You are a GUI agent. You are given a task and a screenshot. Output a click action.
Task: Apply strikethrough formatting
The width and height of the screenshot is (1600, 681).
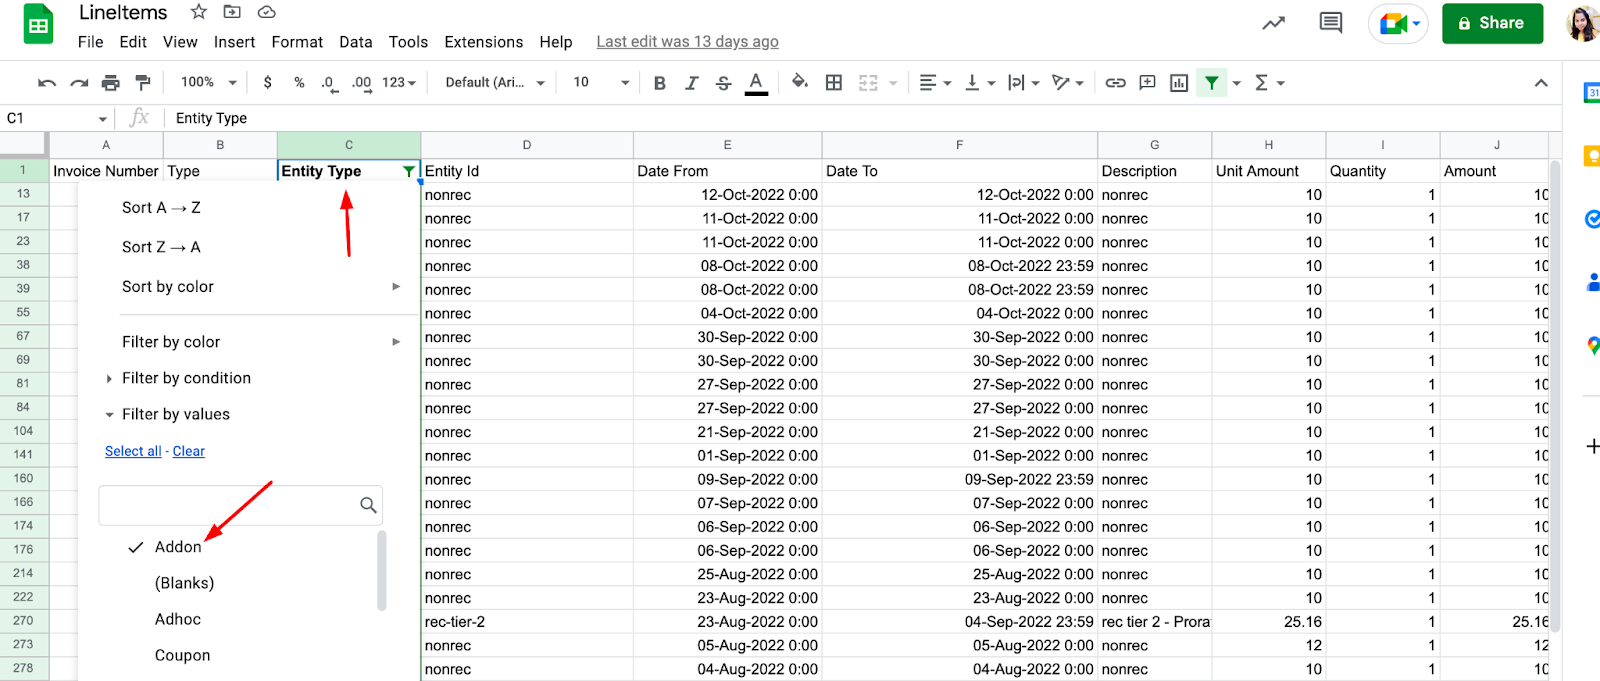723,83
